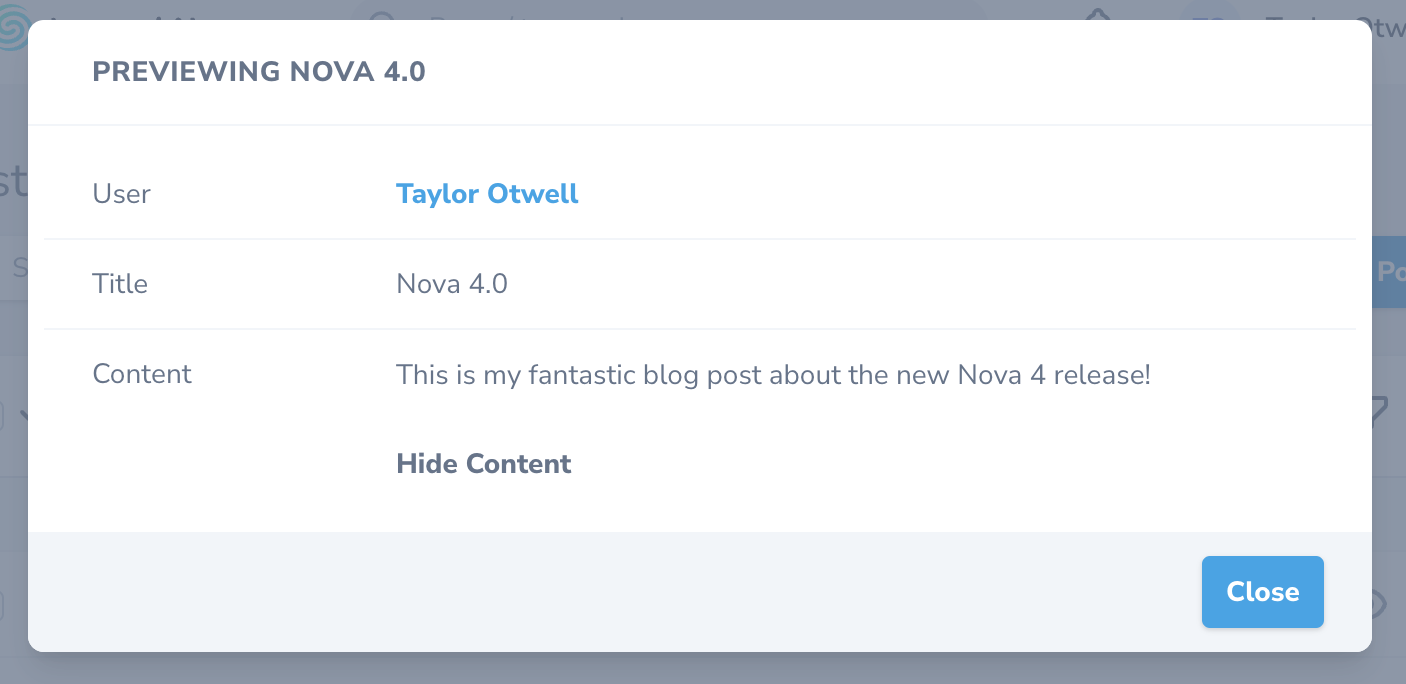Screen dimensions: 1406x684
Task: Click the Close button in the preview modal
Action: click(1262, 592)
